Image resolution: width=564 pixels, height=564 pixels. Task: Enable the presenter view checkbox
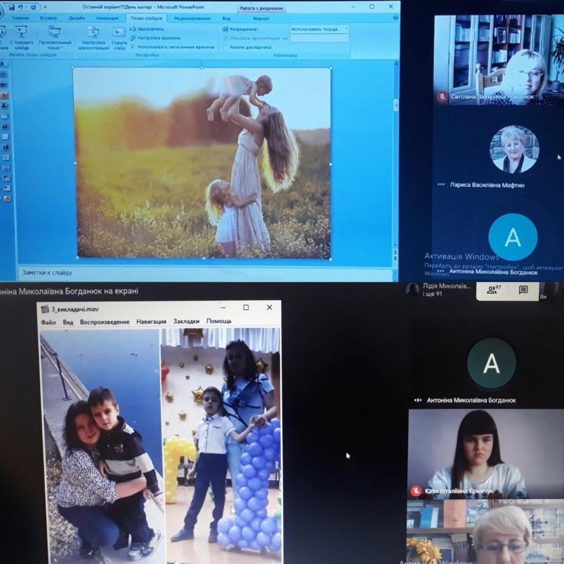(226, 47)
